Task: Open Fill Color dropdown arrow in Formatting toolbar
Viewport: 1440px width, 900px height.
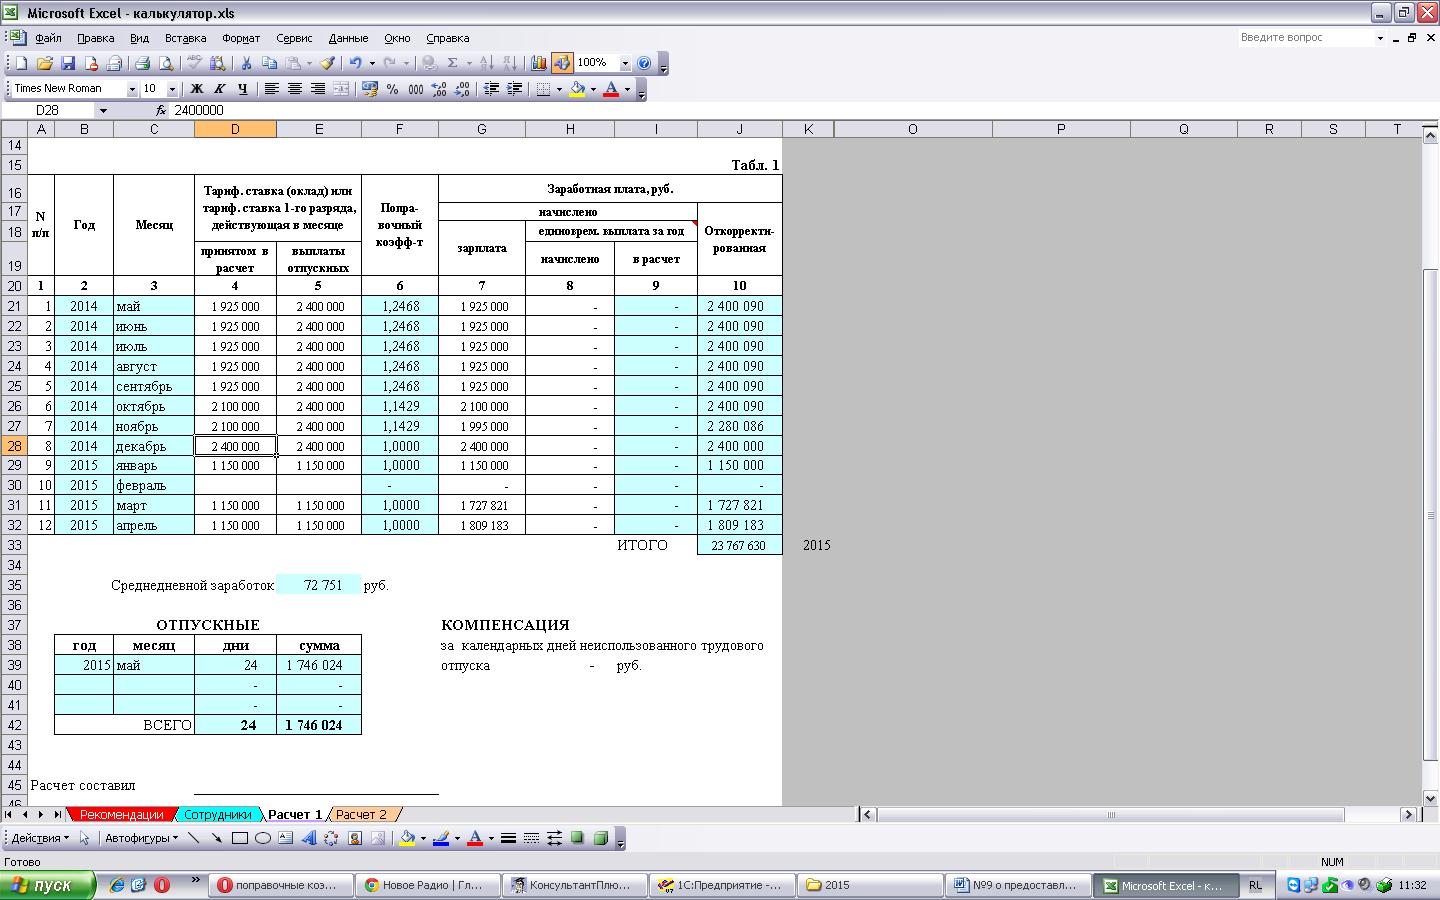Action: tap(593, 89)
